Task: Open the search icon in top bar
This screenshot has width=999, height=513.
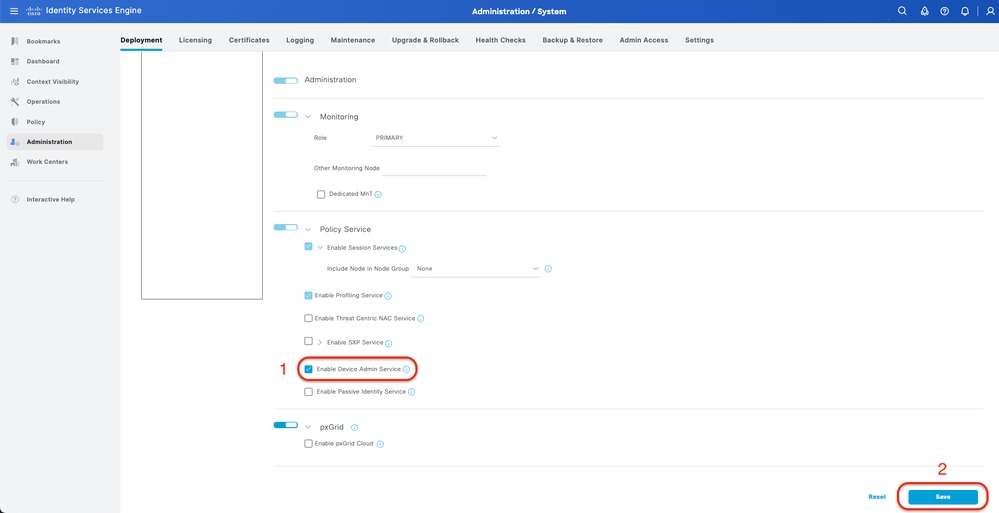Action: tap(902, 11)
